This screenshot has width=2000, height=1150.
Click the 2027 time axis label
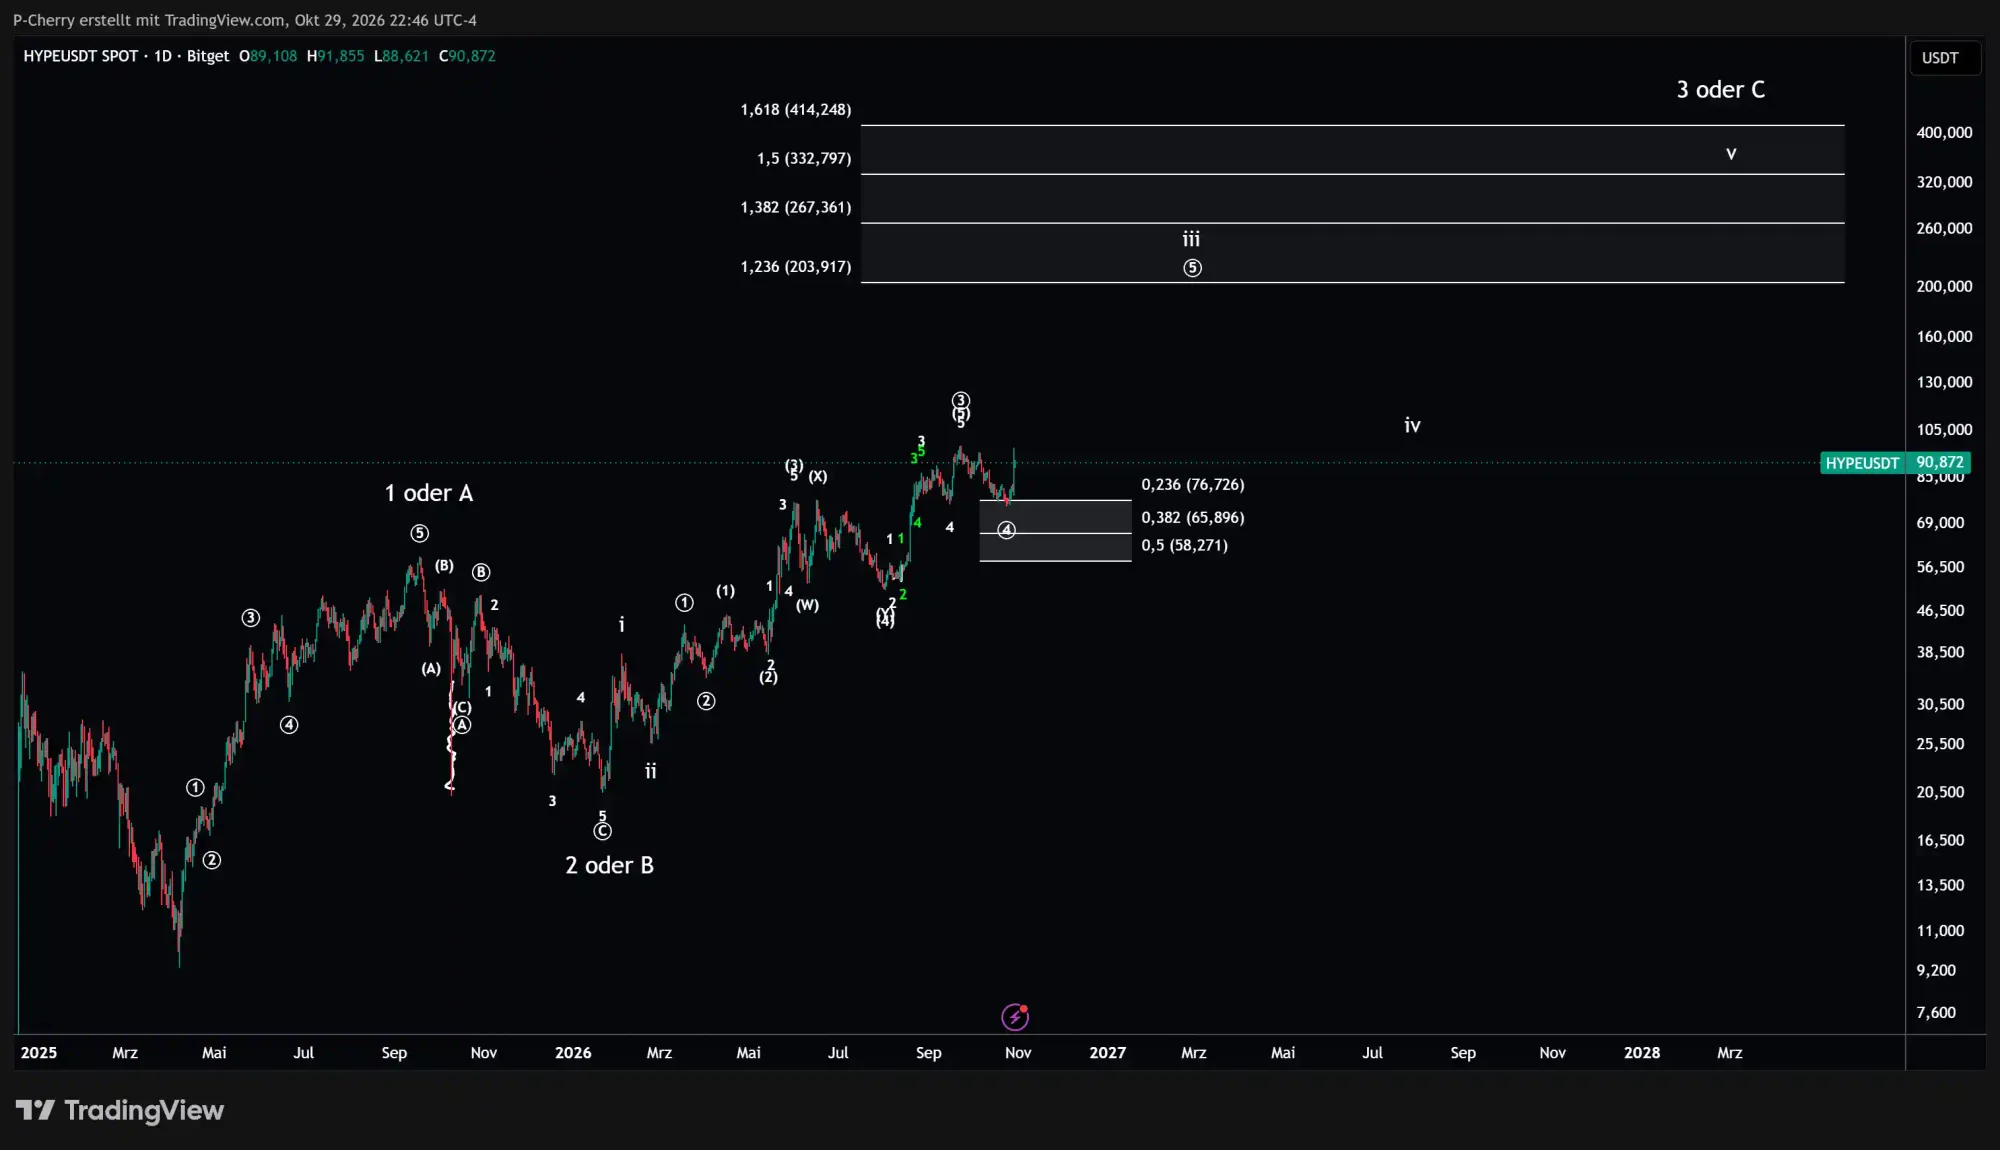1108,1053
